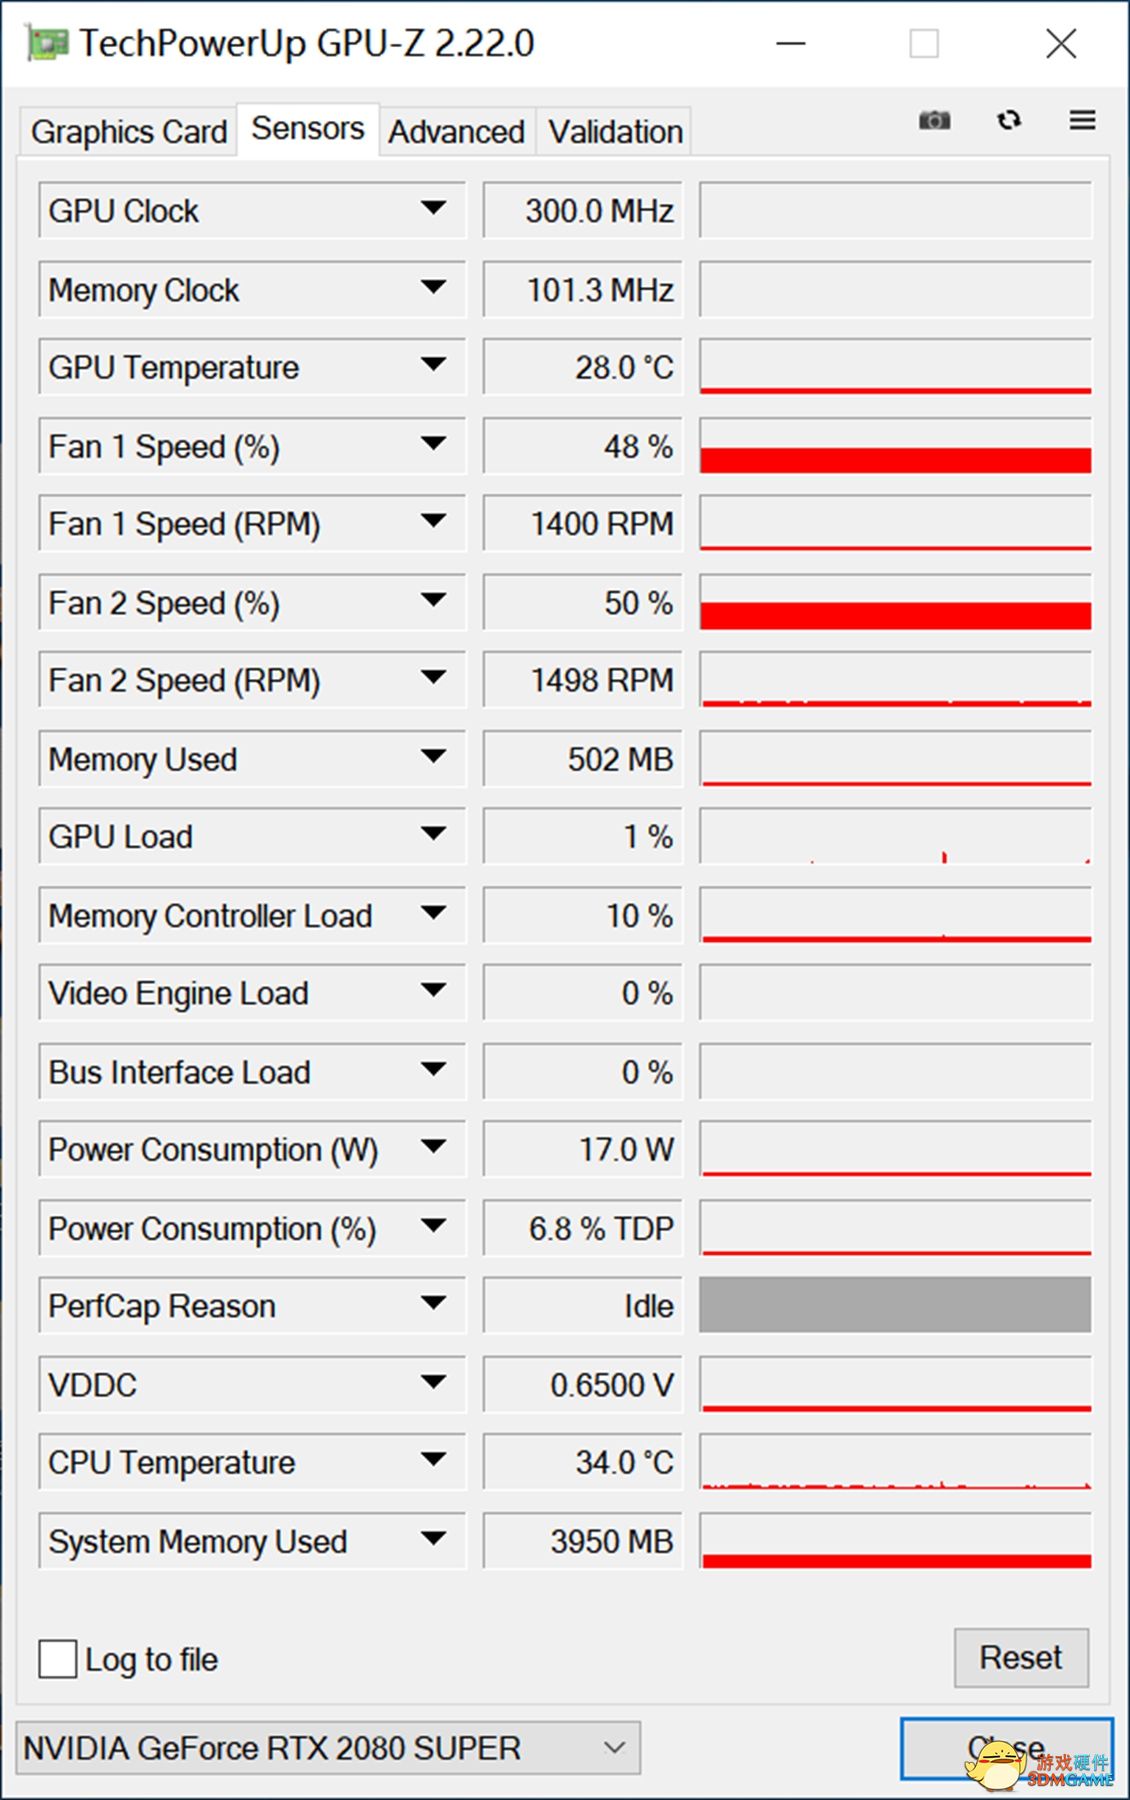Expand the PerfCap Reason dropdown arrow
Viewport: 1130px width, 1800px height.
433,1303
